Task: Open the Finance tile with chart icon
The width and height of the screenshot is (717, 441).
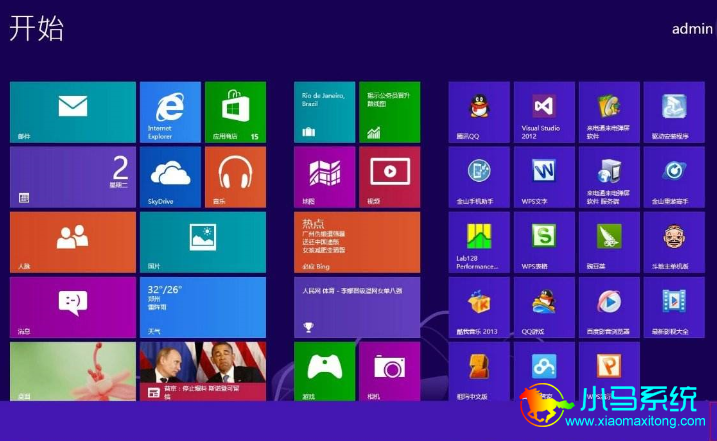Action: pyautogui.click(x=390, y=112)
